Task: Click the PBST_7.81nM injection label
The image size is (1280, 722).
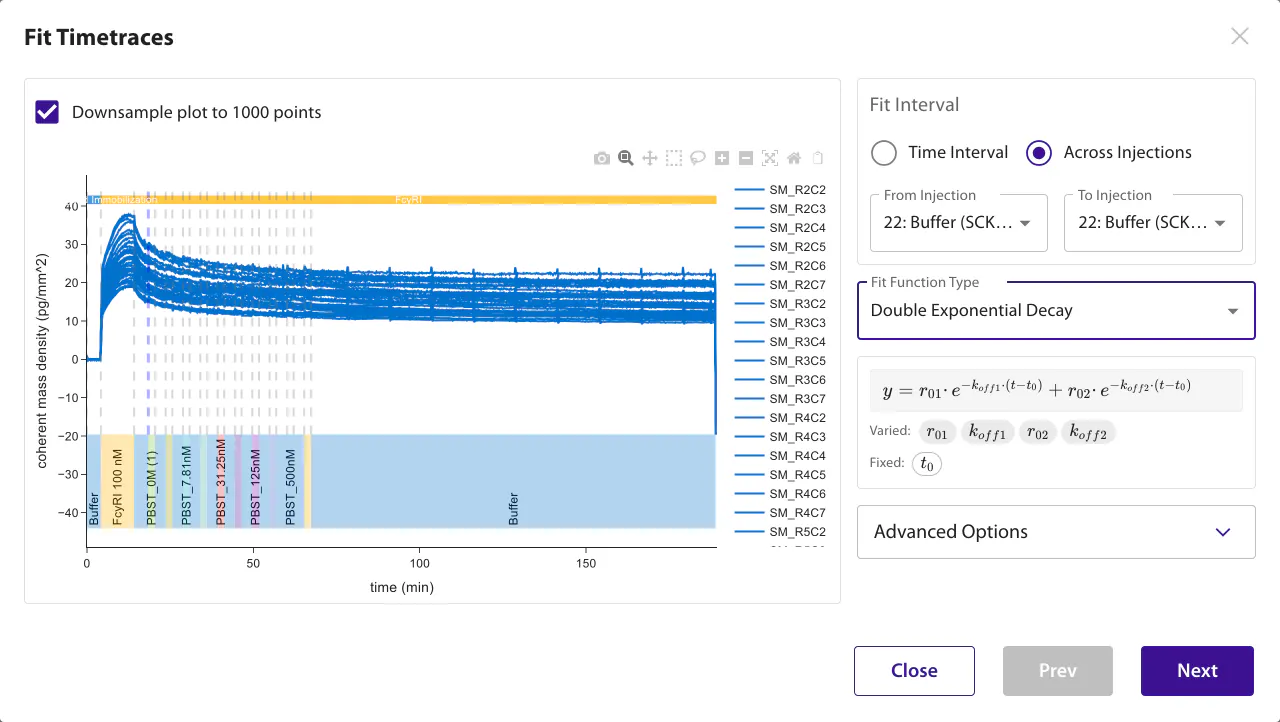Action: coord(186,486)
